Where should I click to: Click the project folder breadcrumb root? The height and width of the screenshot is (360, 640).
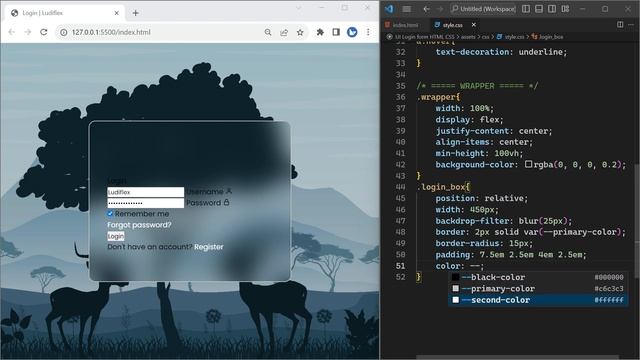424,37
